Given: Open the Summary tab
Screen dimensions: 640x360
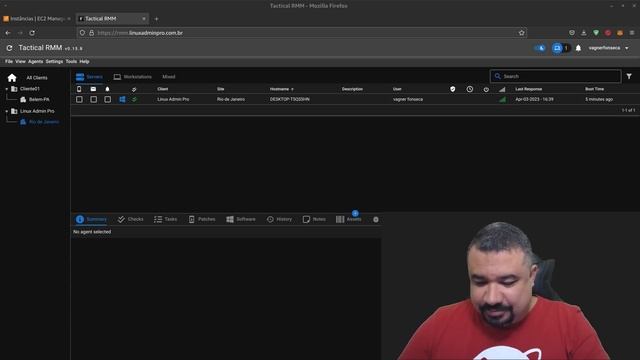Looking at the screenshot, I should click(91, 219).
